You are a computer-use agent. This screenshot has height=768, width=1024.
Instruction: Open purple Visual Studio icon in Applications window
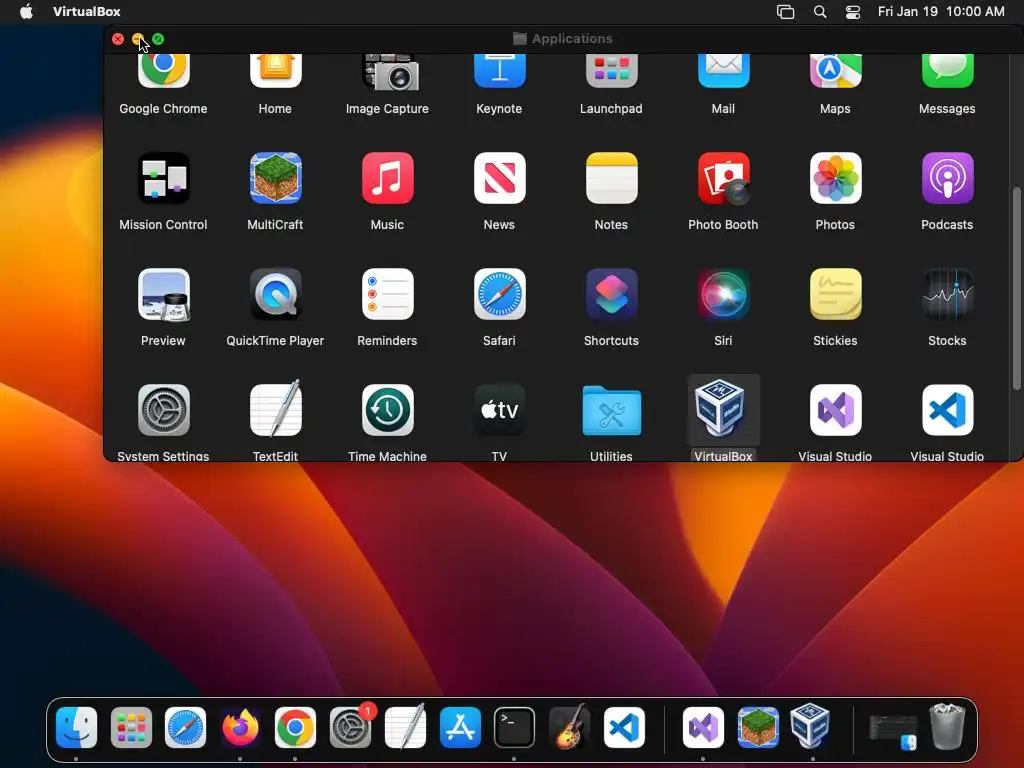tap(835, 410)
